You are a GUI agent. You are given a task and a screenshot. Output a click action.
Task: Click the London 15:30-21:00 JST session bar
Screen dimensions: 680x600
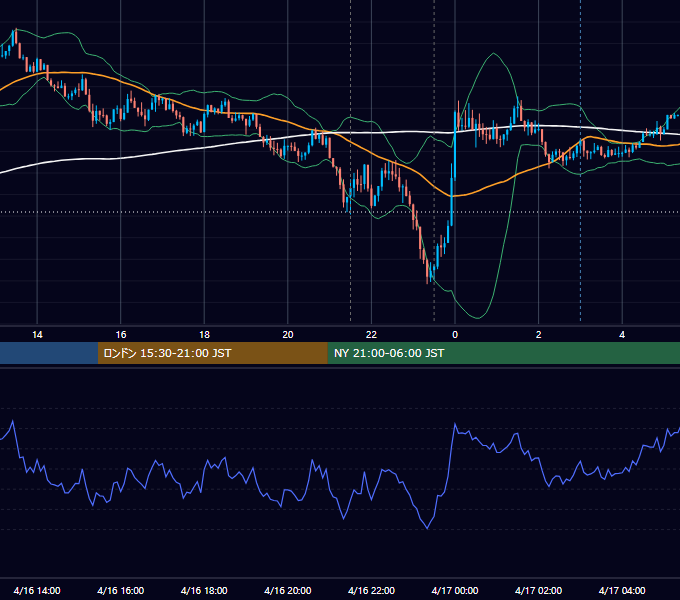212,353
